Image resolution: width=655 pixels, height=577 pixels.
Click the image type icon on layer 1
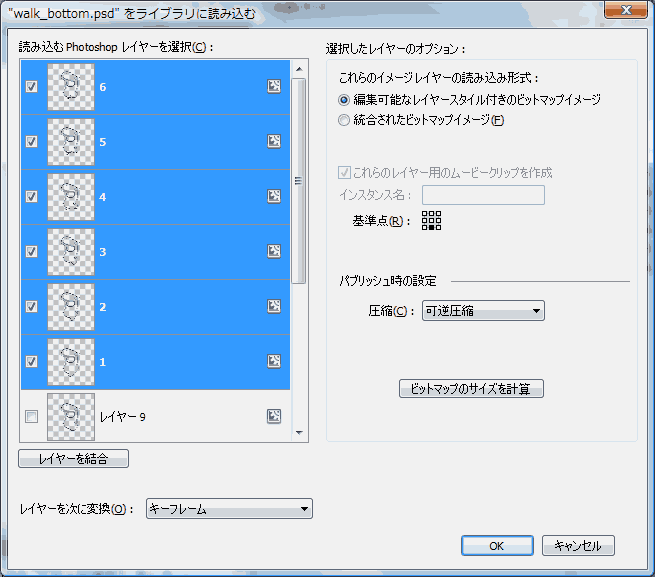(x=274, y=361)
